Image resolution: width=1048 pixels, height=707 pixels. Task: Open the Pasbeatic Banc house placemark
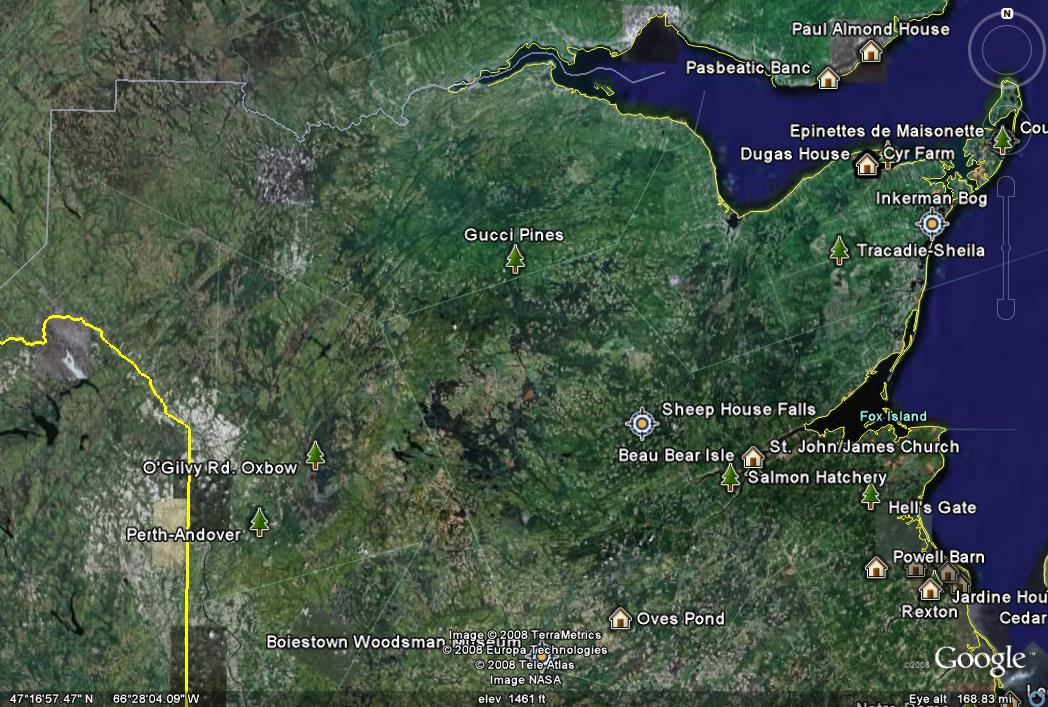[x=828, y=77]
